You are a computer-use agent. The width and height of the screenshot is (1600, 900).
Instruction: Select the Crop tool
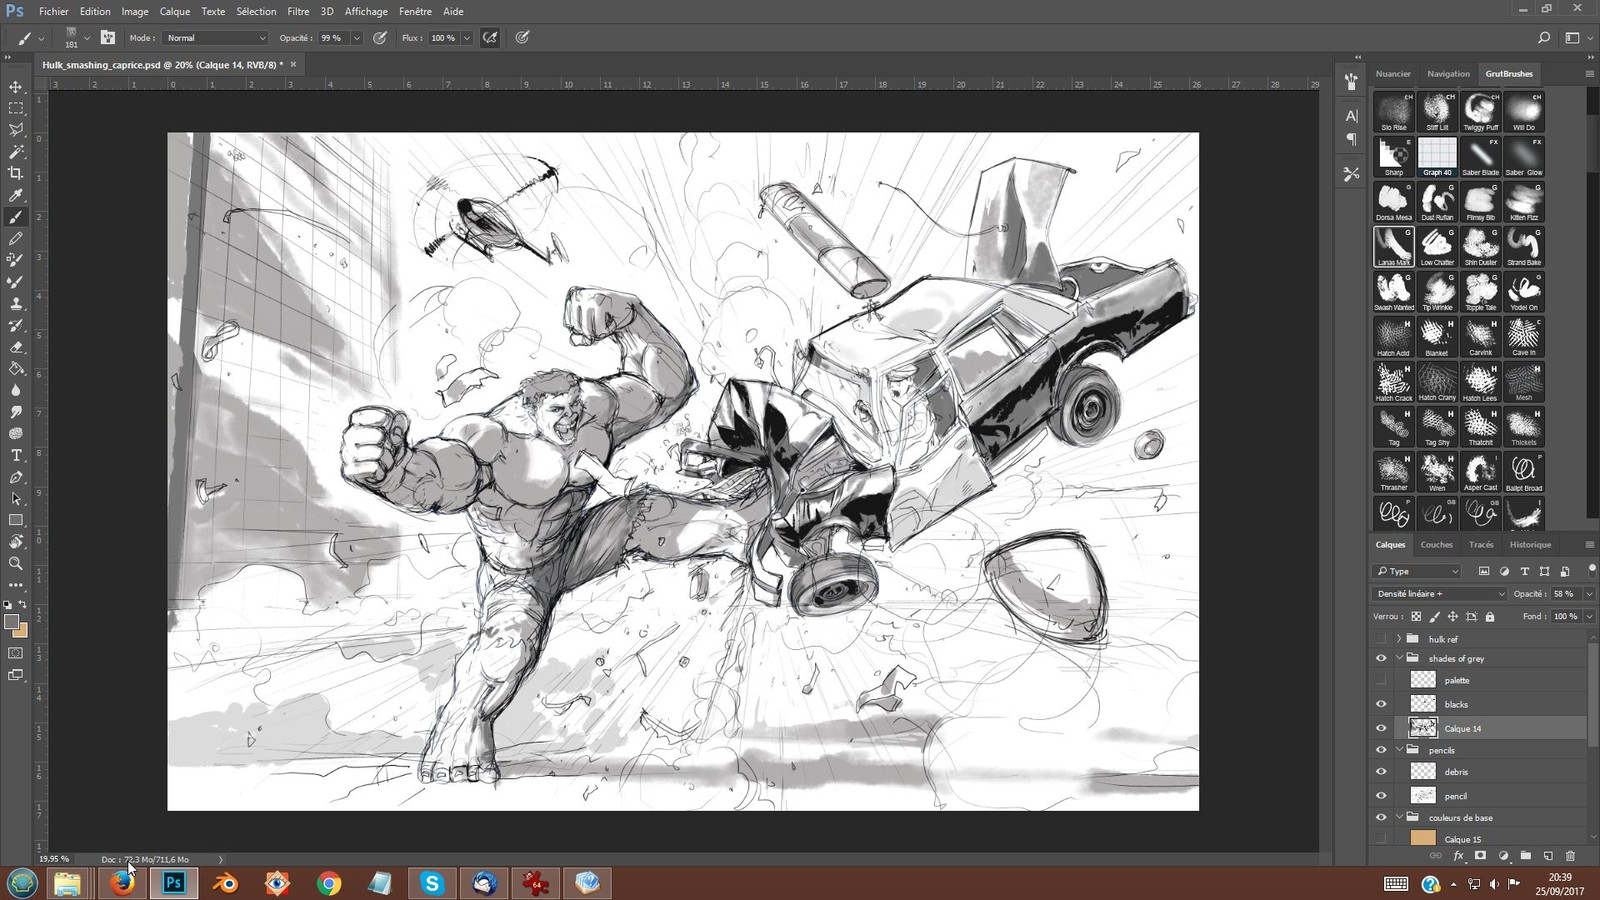[x=16, y=173]
